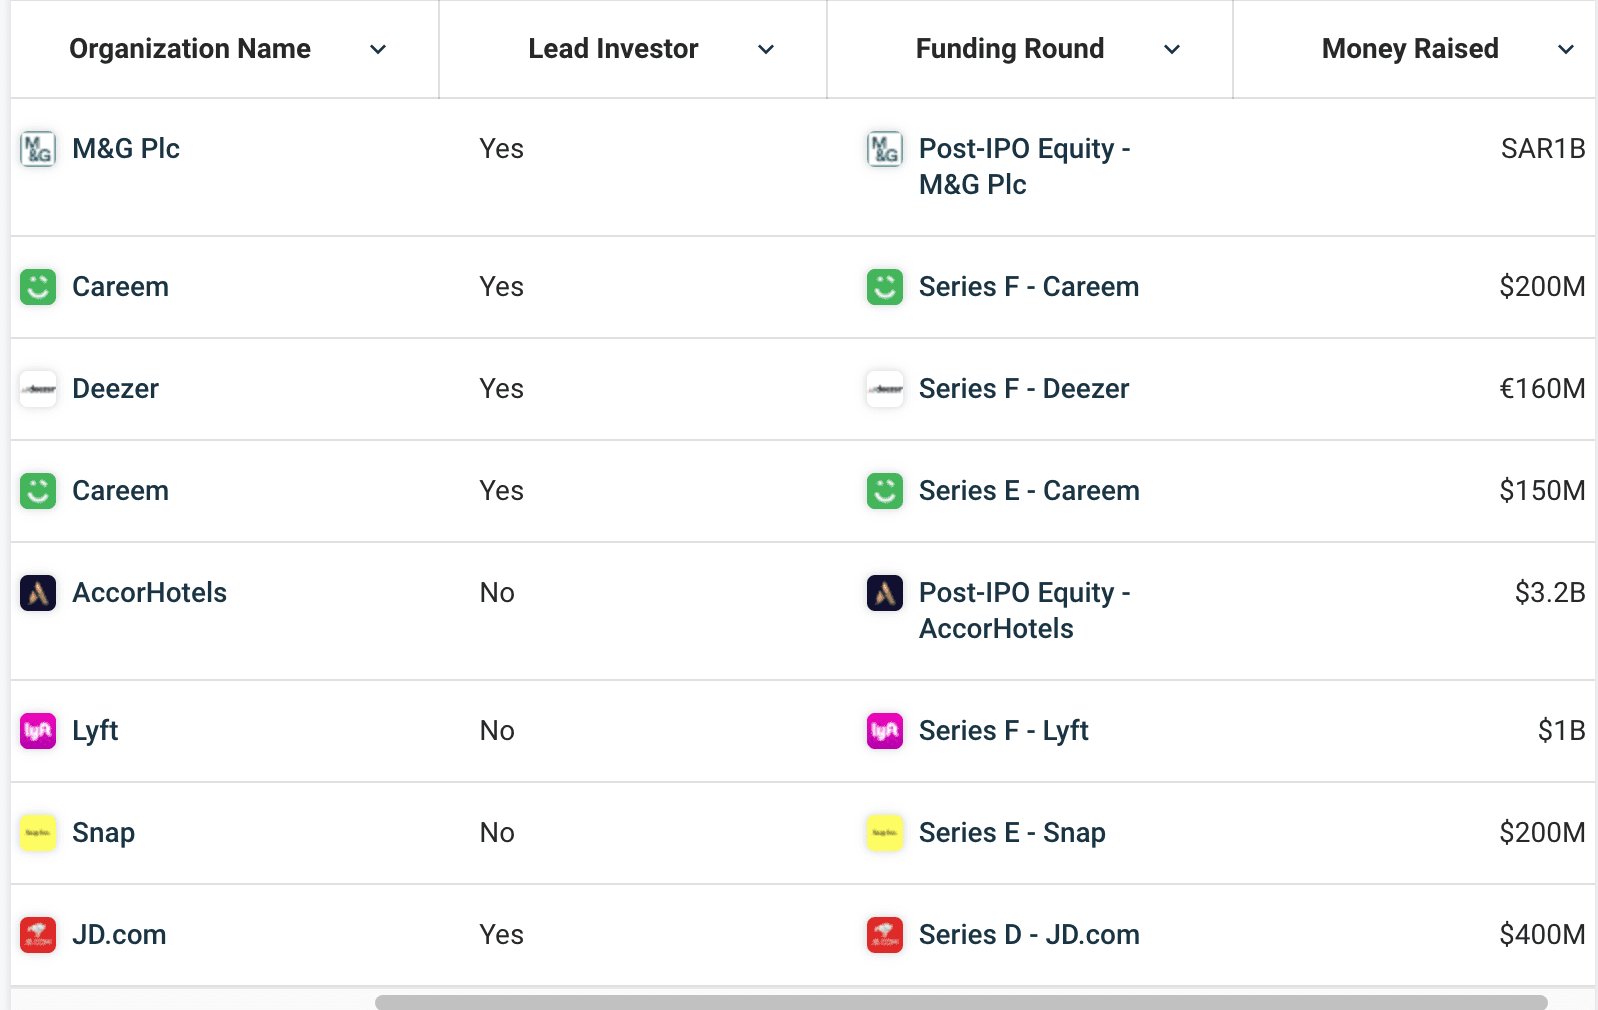Open Series E - Careem funding round
1598x1010 pixels.
1029,491
